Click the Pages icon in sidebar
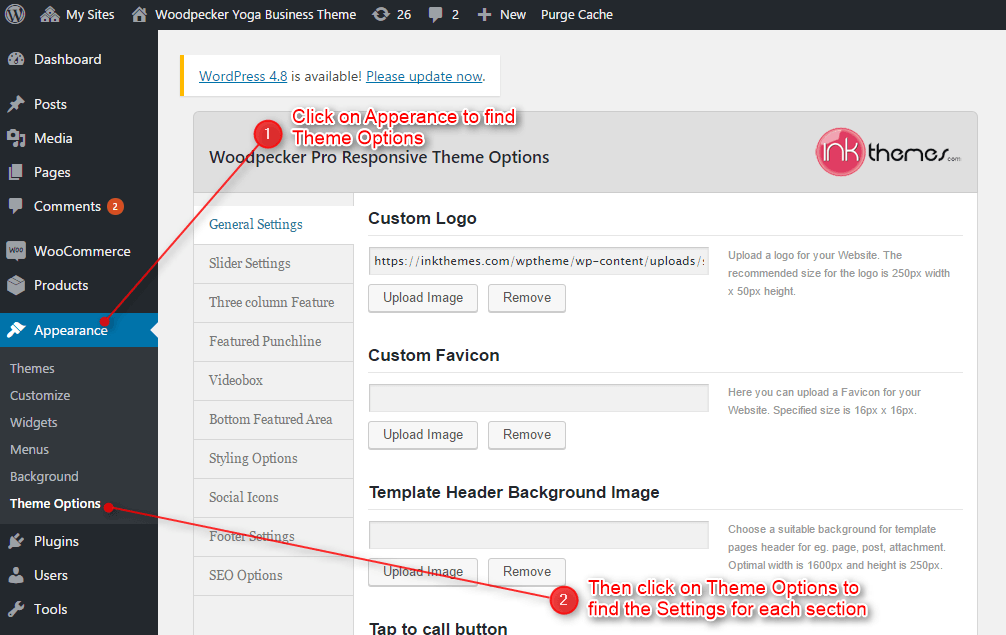Viewport: 1006px width, 635px height. coord(16,172)
